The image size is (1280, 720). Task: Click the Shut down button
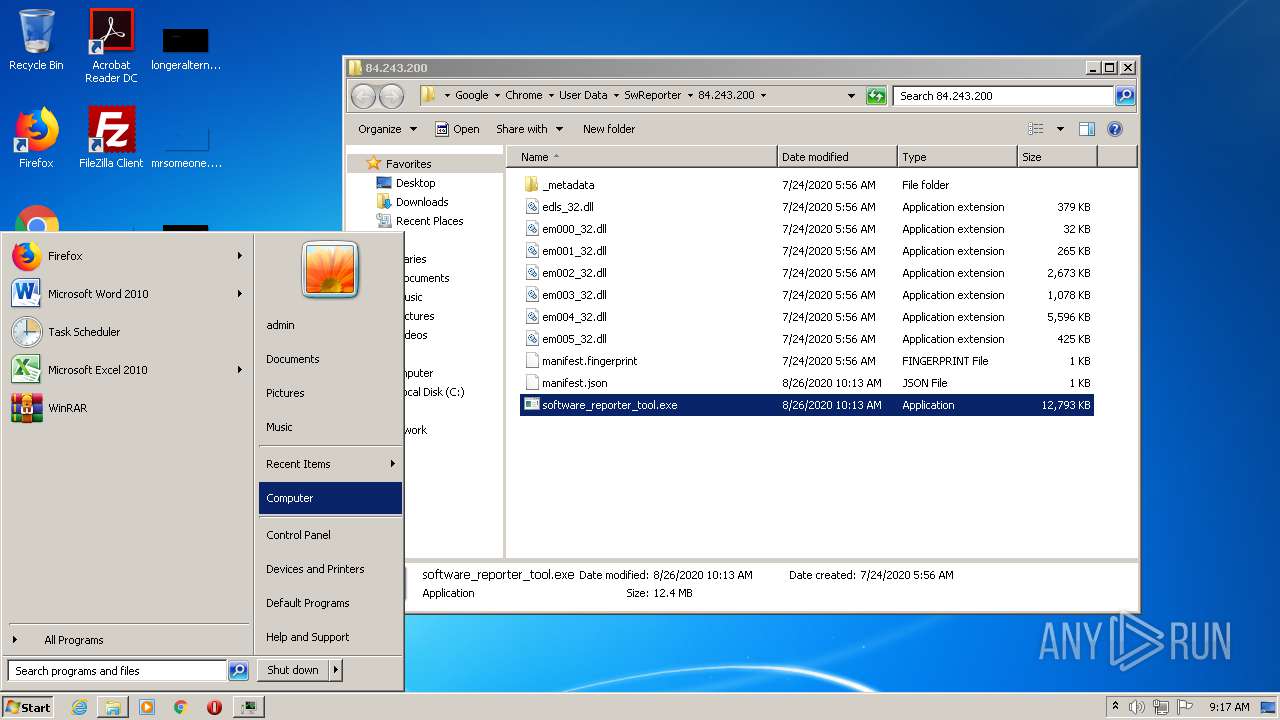[293, 671]
